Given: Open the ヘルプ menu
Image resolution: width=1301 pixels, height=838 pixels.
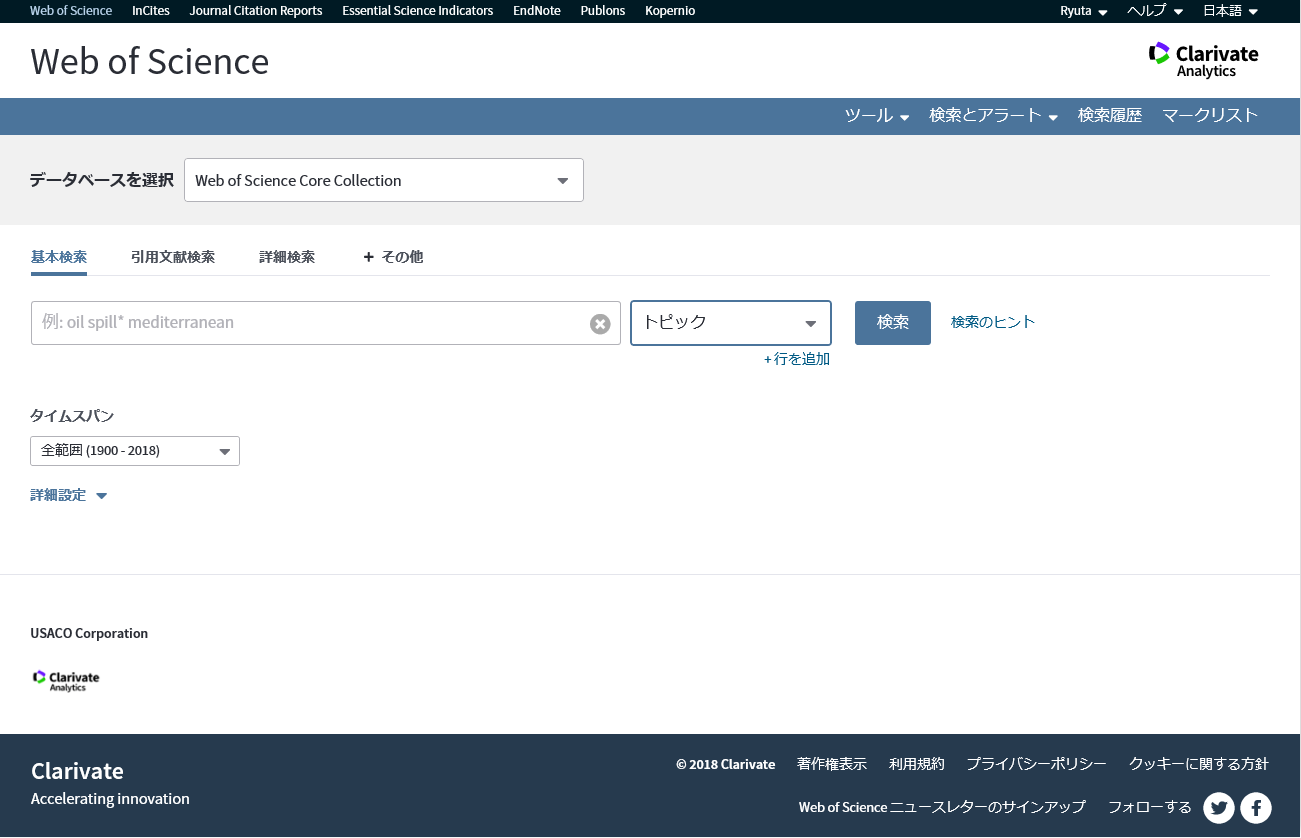Looking at the screenshot, I should tap(1155, 11).
